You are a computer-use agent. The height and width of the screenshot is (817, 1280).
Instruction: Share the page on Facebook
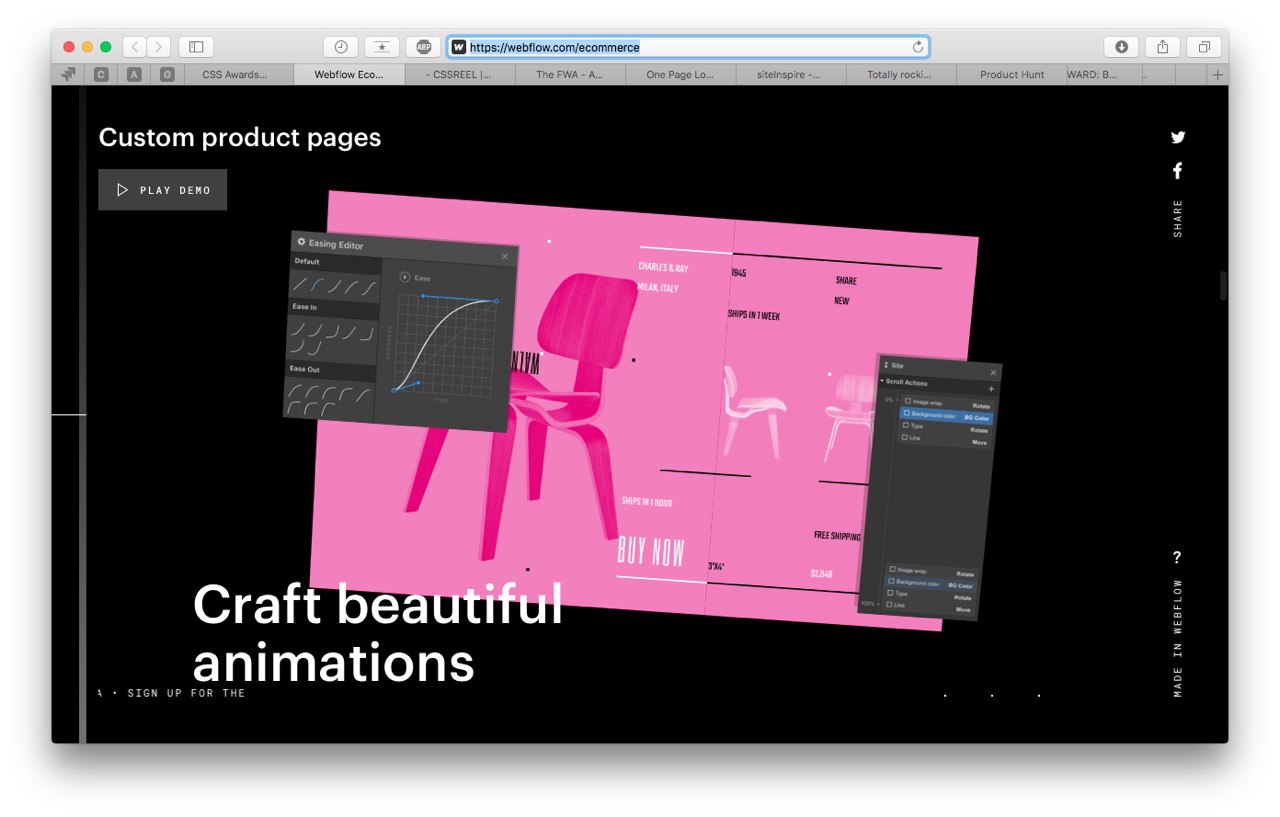[1178, 171]
